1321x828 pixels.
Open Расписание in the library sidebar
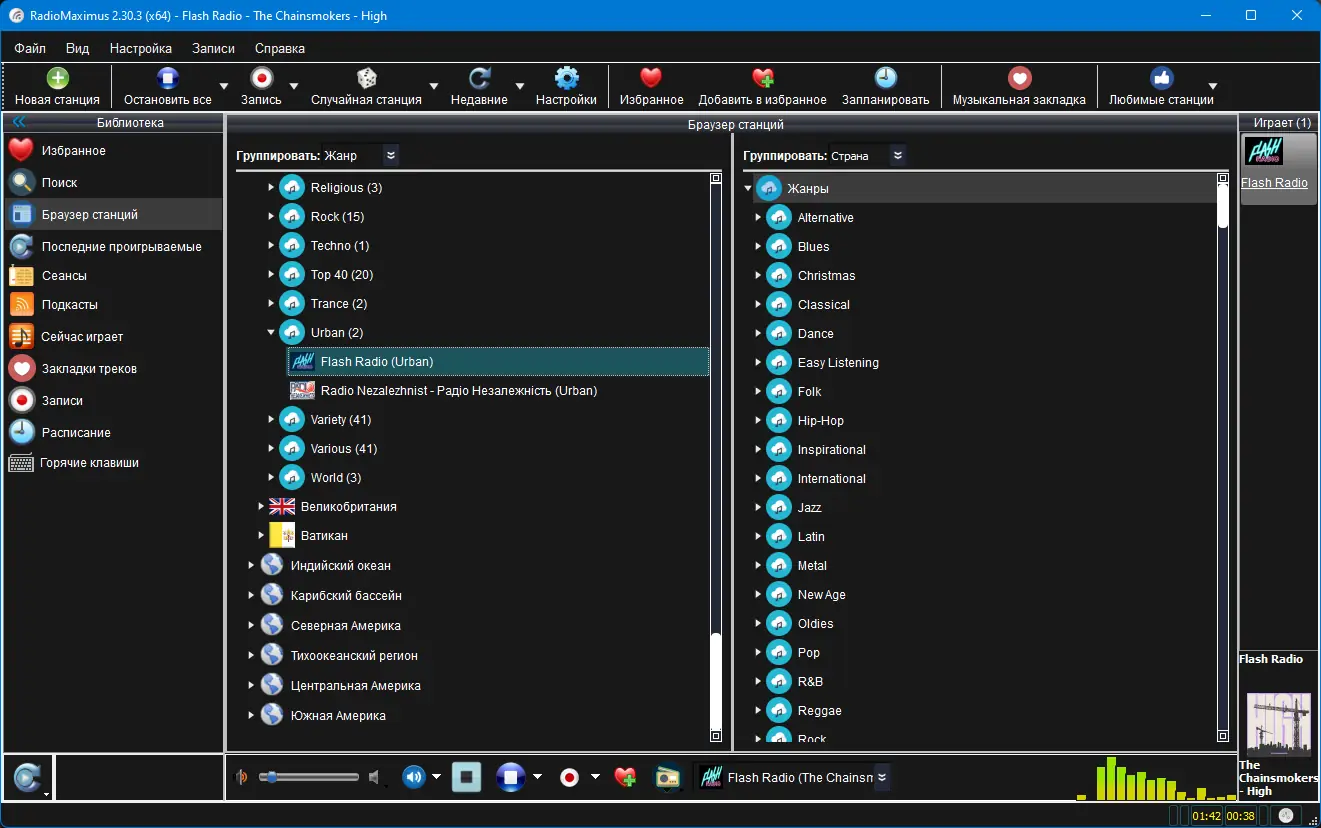coord(112,433)
